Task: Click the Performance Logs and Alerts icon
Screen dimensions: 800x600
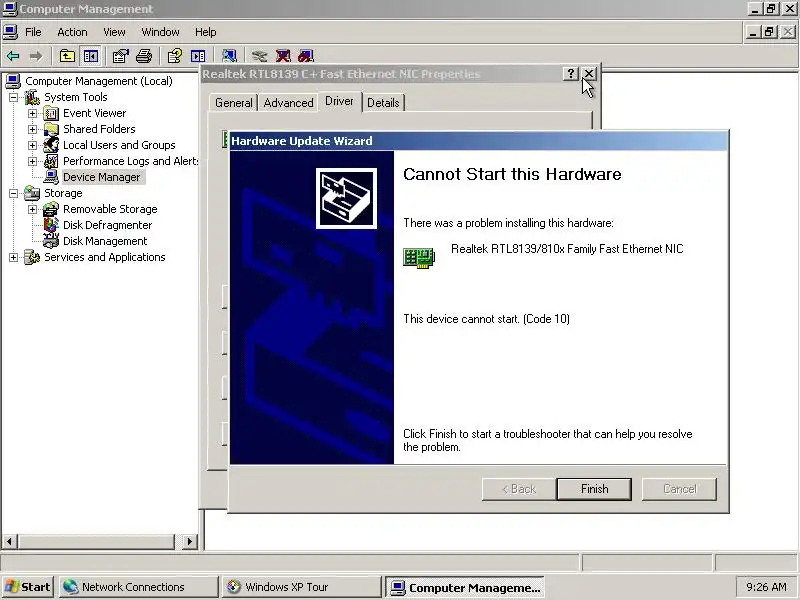Action: [51, 161]
